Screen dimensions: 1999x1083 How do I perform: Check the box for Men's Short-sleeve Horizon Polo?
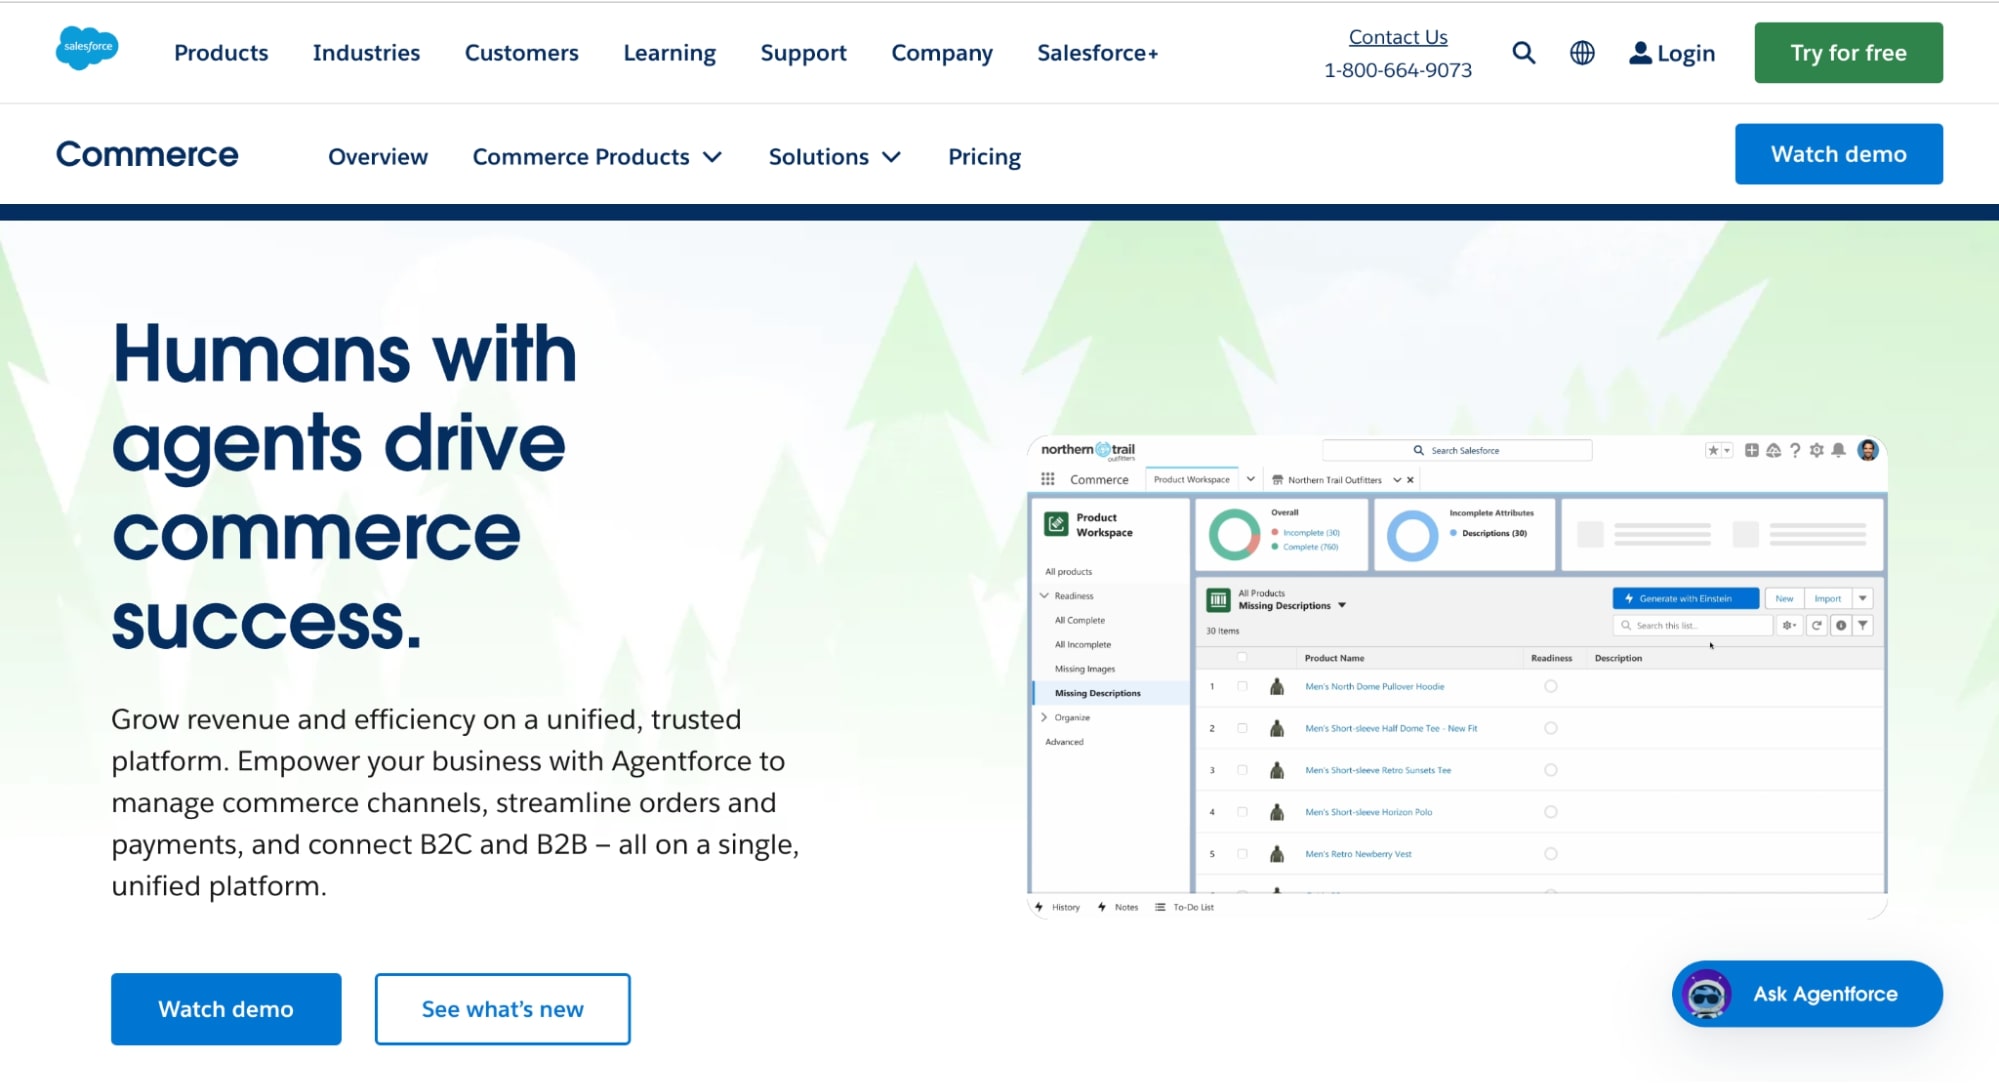(1242, 812)
